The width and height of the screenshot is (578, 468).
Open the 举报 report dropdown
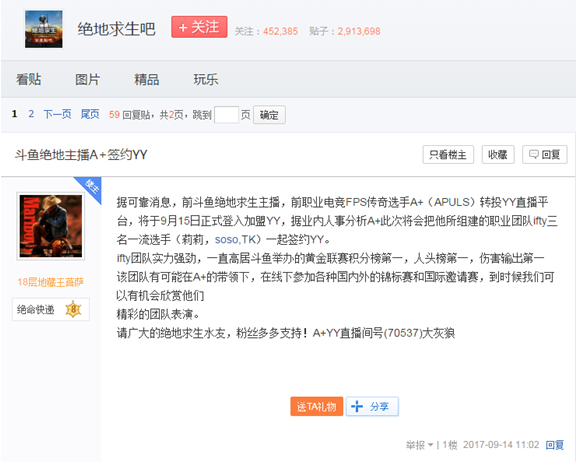point(419,445)
